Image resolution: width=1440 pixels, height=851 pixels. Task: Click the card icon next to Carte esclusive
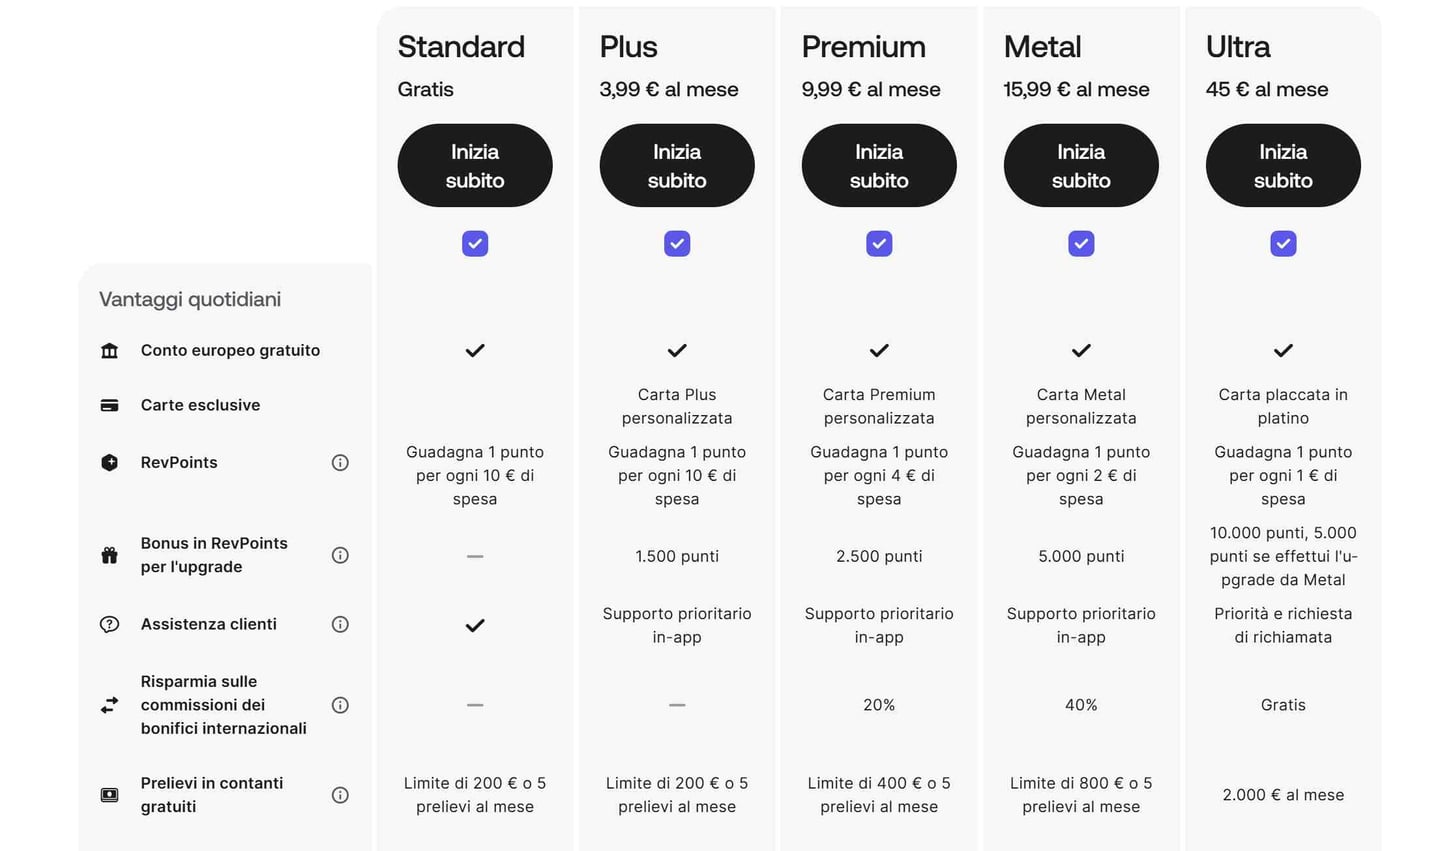coord(110,405)
